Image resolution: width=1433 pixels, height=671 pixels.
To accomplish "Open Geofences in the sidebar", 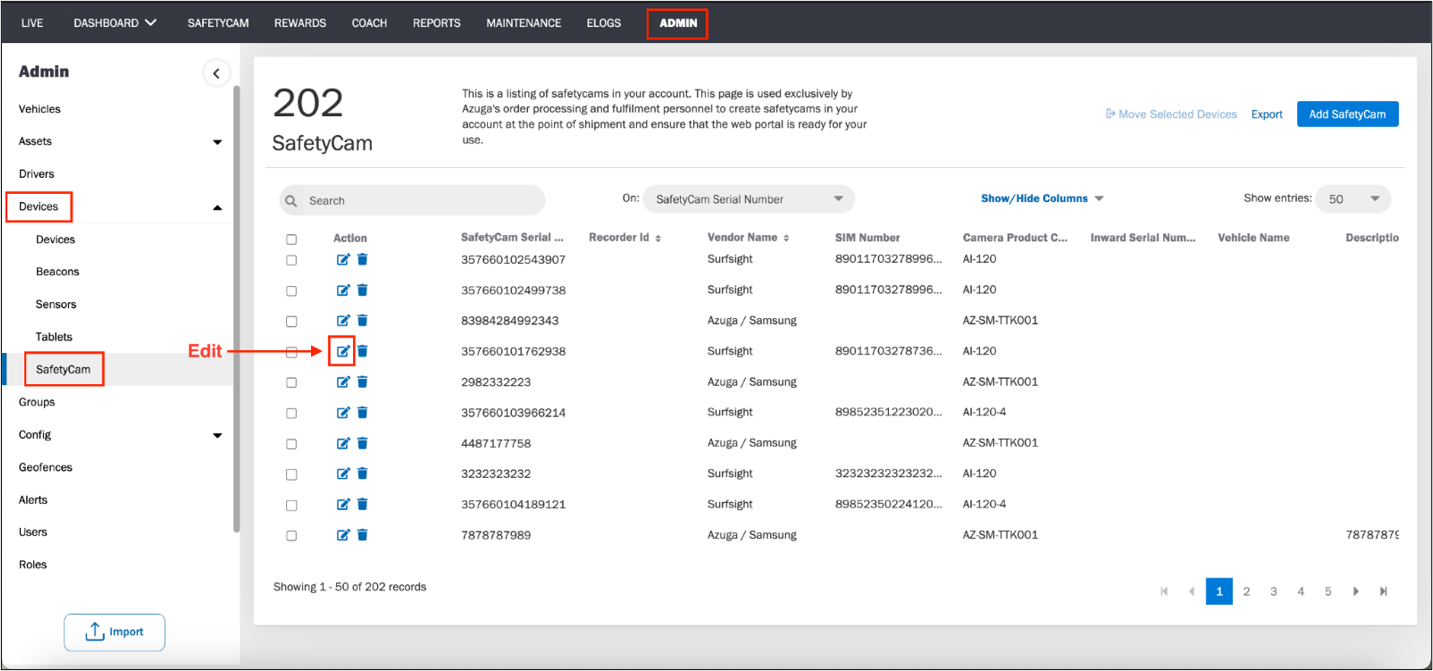I will click(46, 467).
